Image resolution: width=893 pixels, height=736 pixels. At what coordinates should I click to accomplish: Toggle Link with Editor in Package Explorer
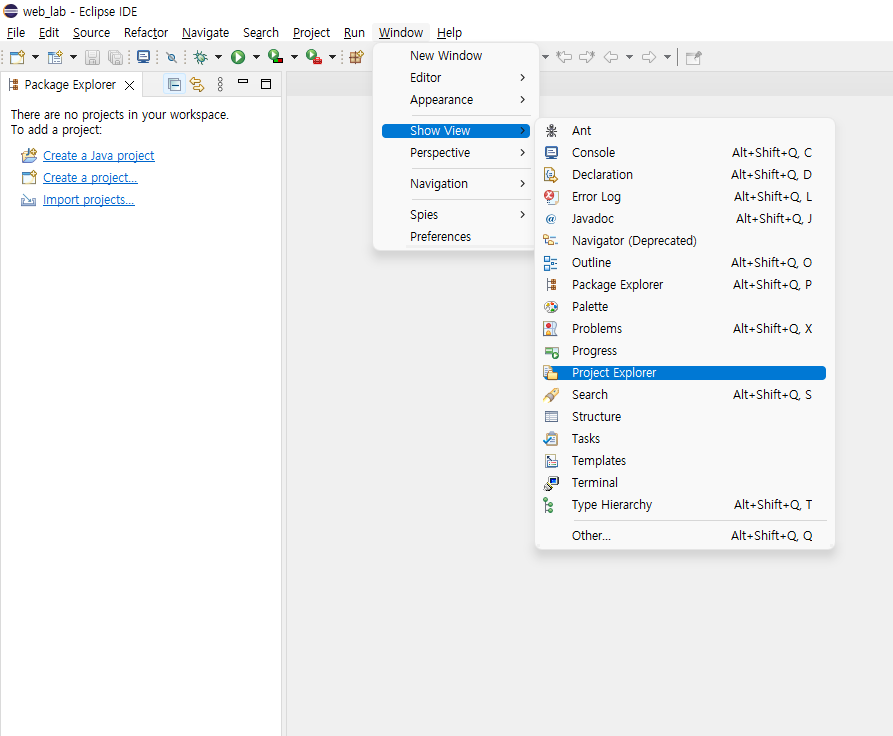click(x=197, y=85)
